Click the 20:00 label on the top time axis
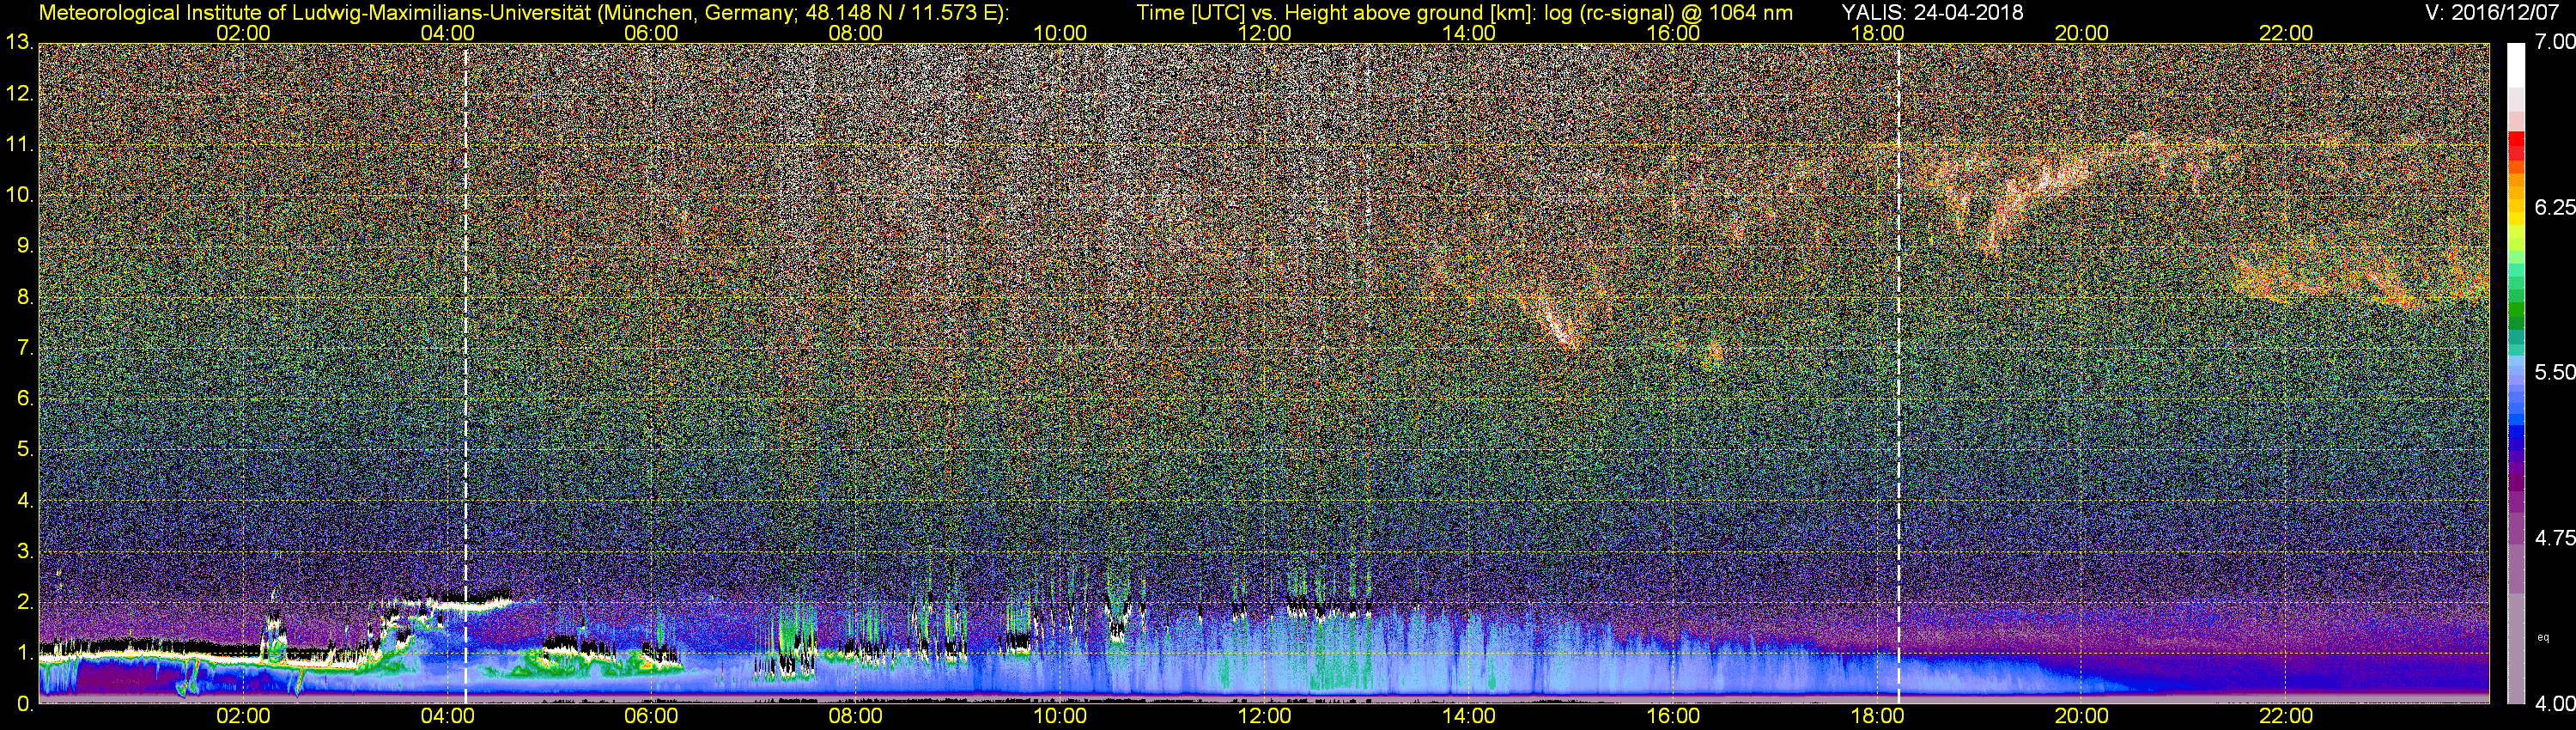The image size is (2576, 730). (x=2082, y=33)
